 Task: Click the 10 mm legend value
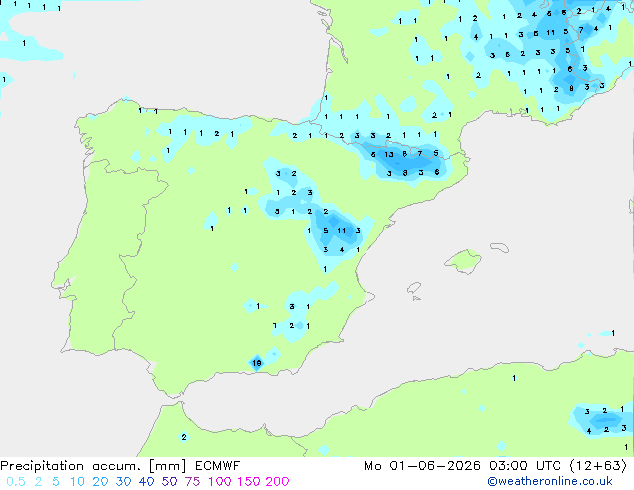point(77,482)
